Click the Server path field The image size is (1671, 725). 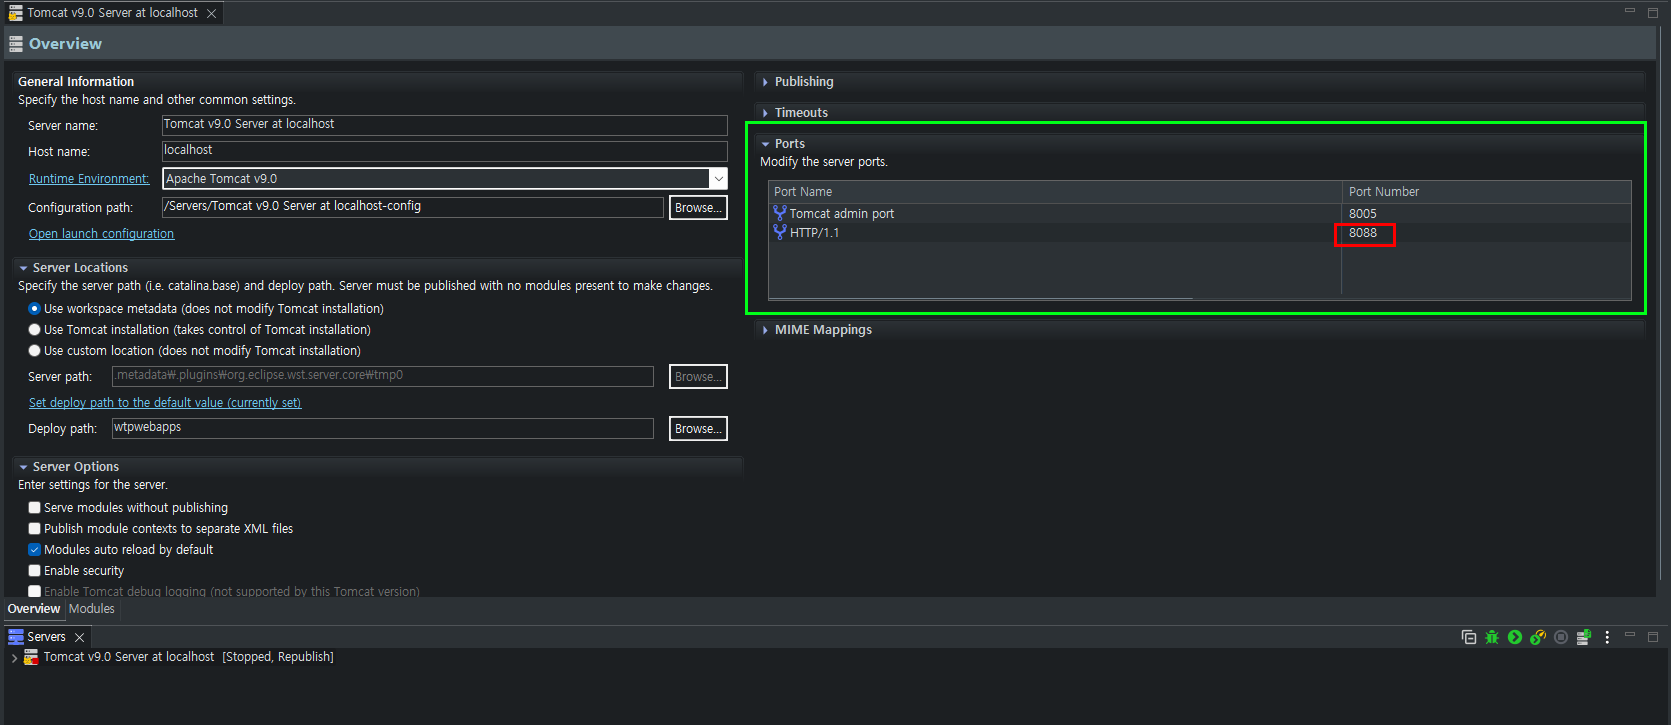[x=383, y=376]
